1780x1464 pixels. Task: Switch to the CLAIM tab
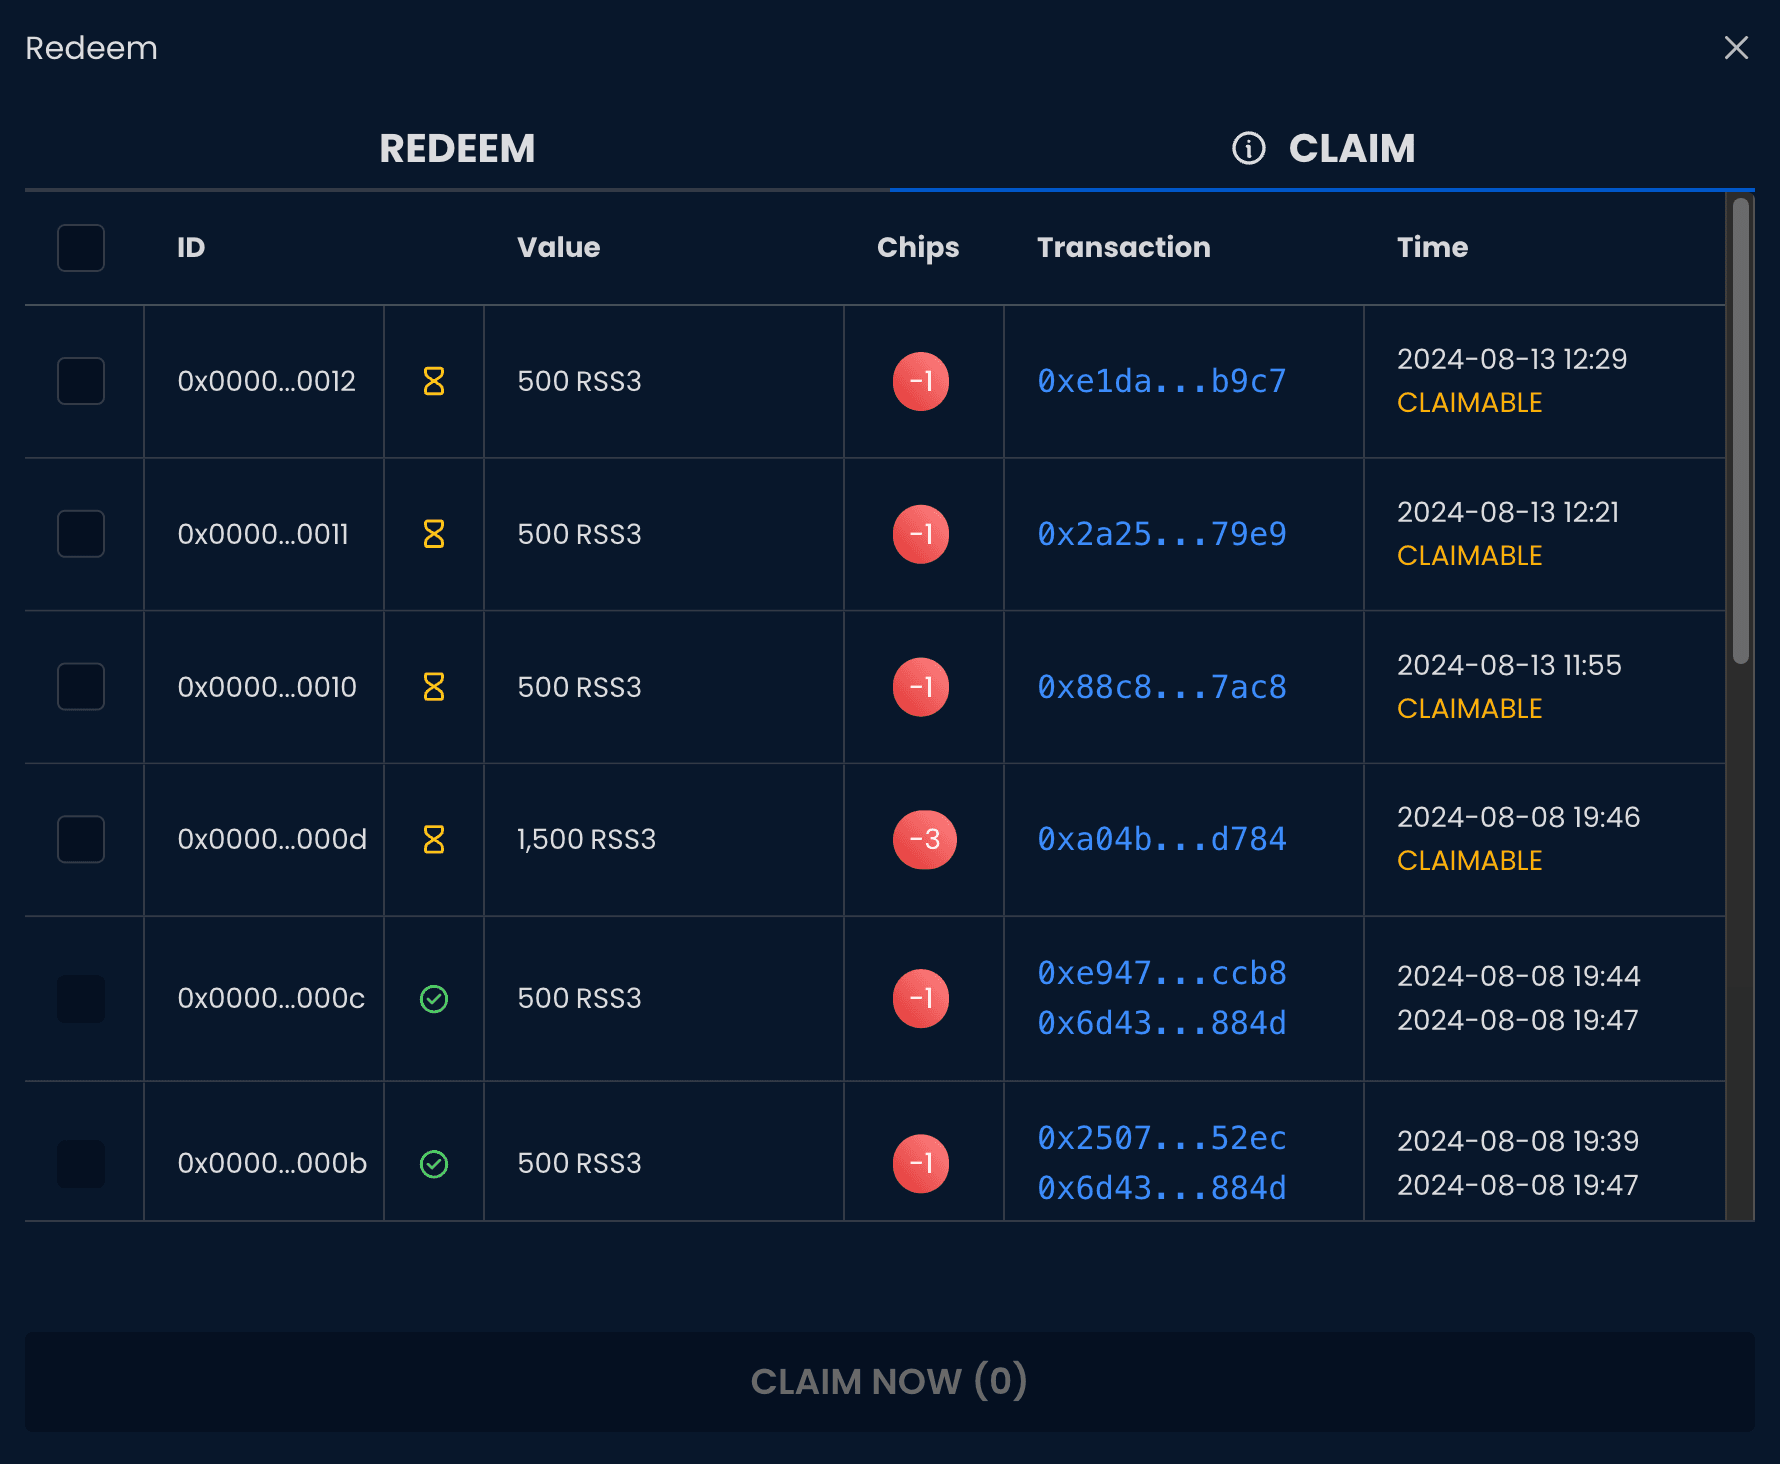click(1322, 148)
